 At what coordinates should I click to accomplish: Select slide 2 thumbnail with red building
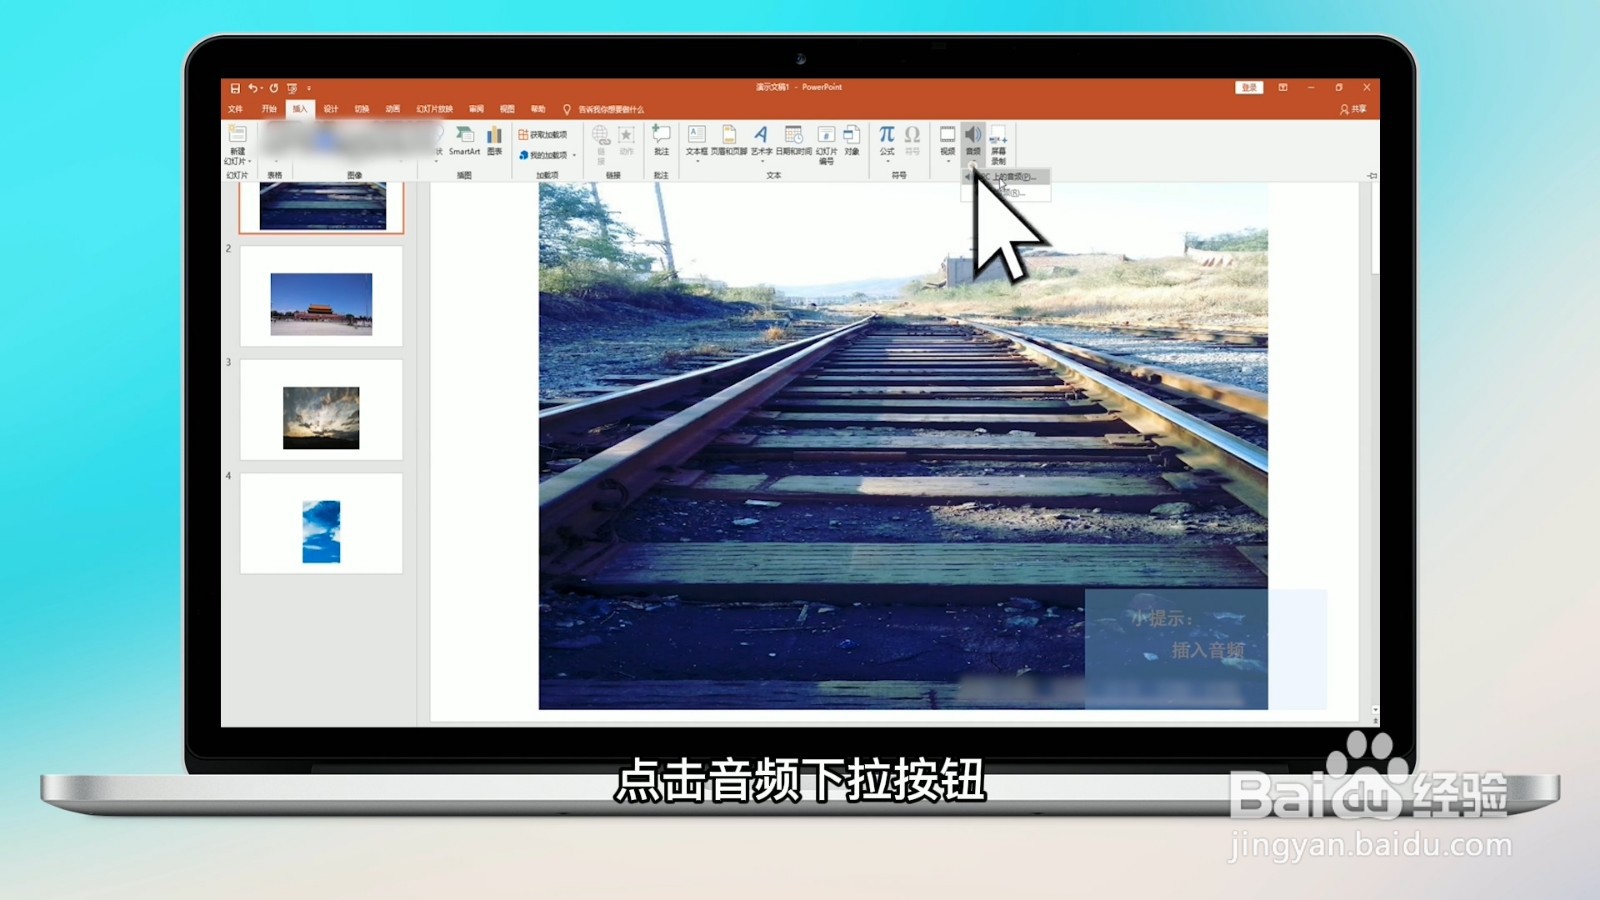(321, 296)
